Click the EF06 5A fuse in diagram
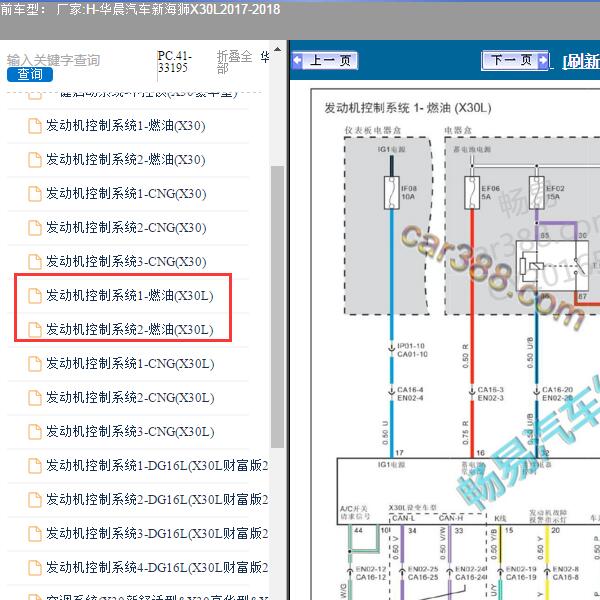Viewport: 600px width, 600px height. point(472,192)
